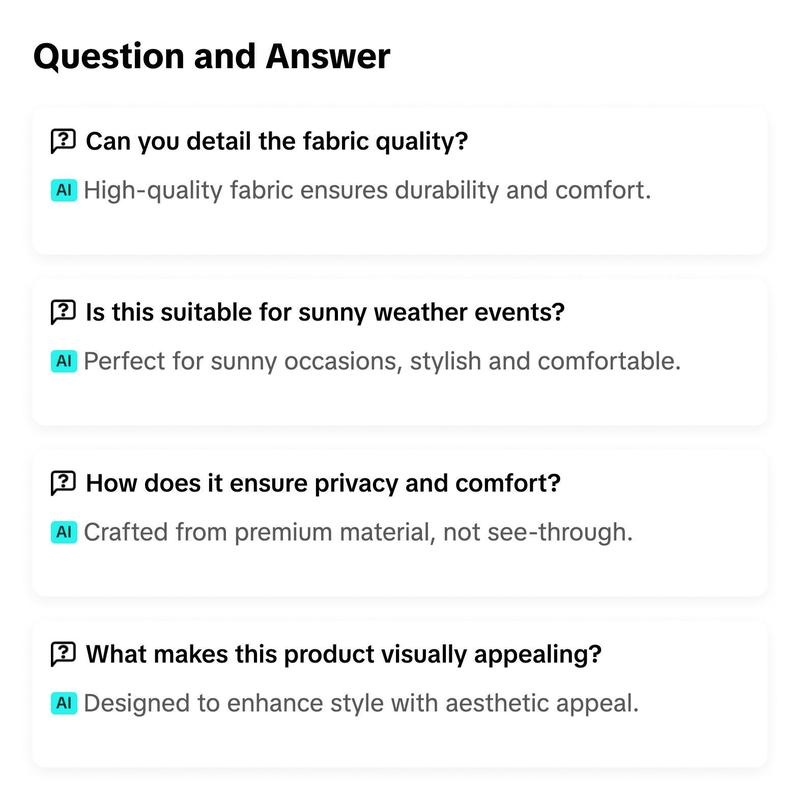Click the question icon beside visually appealing
The width and height of the screenshot is (800, 800).
point(63,654)
